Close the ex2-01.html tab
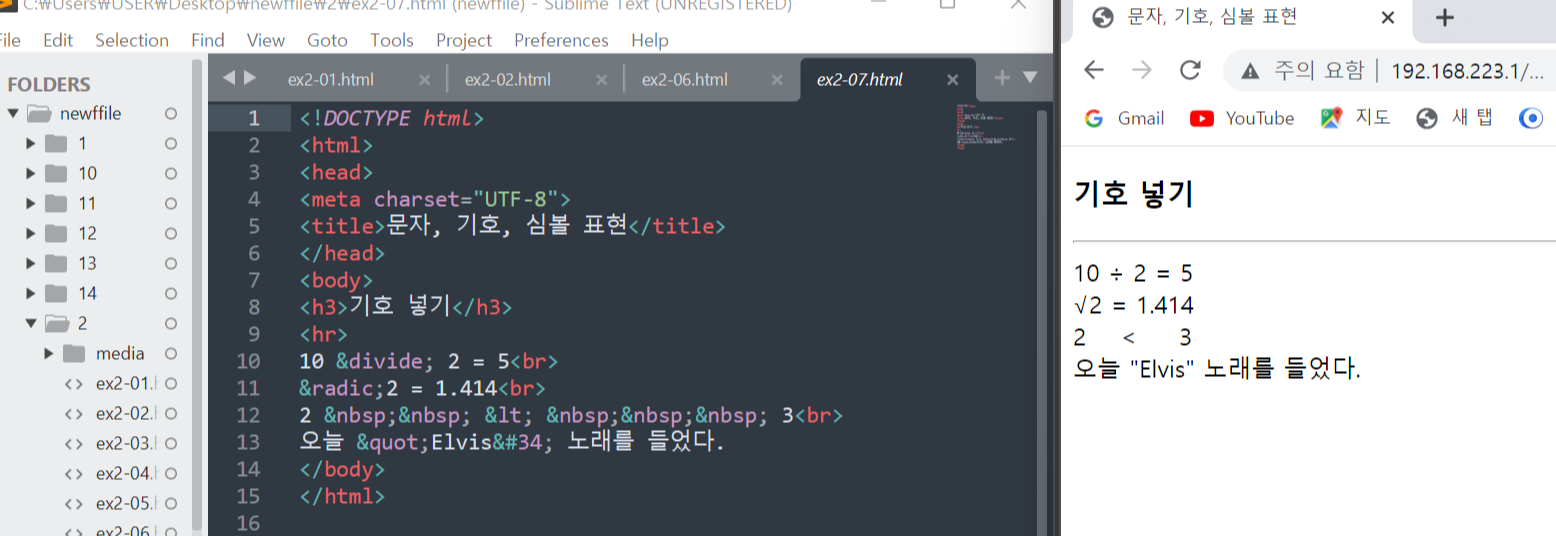The image size is (1556, 536). pos(425,80)
